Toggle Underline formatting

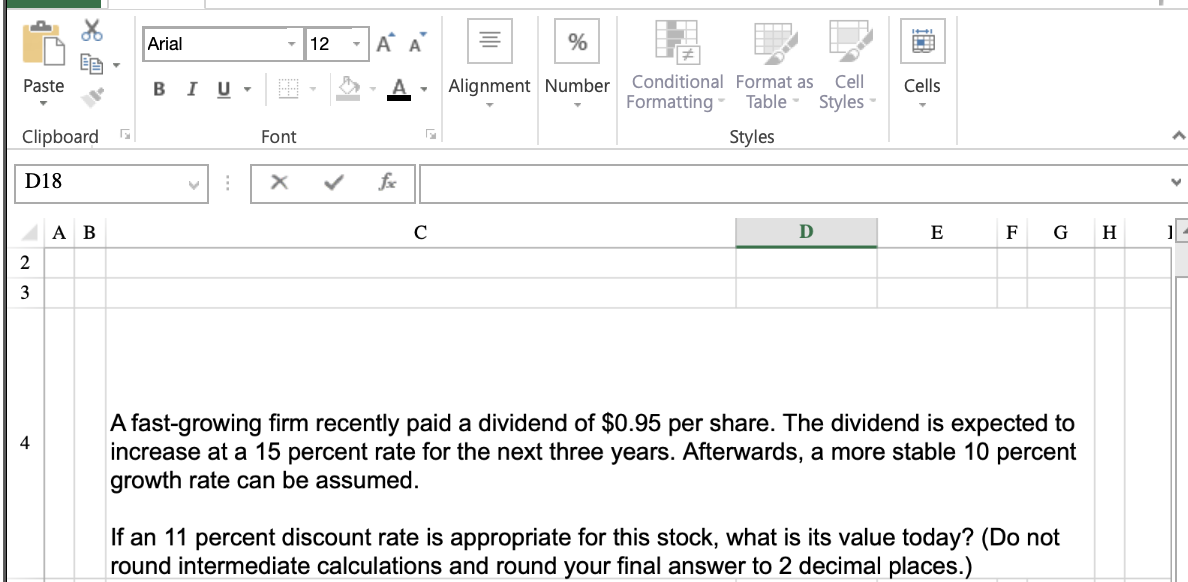click(x=224, y=89)
